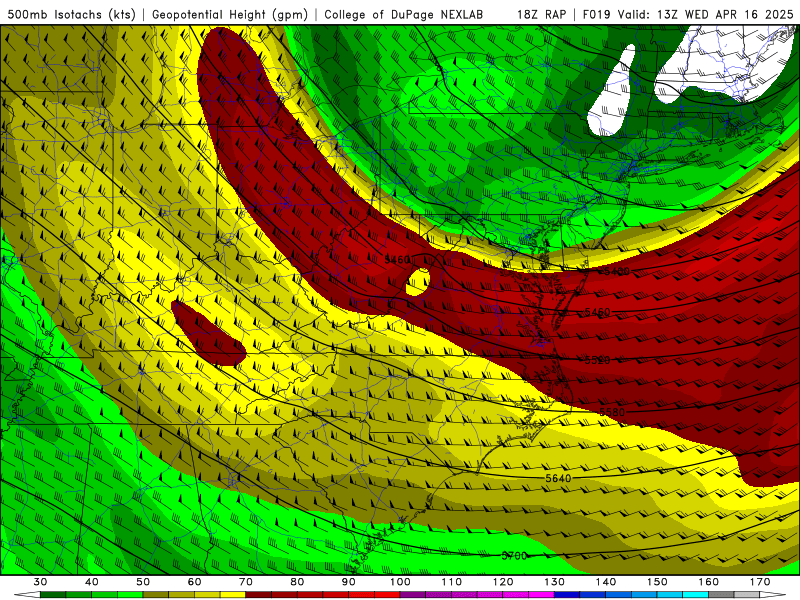Click the 5700 height contour label
This screenshot has width=800, height=600.
(x=514, y=556)
